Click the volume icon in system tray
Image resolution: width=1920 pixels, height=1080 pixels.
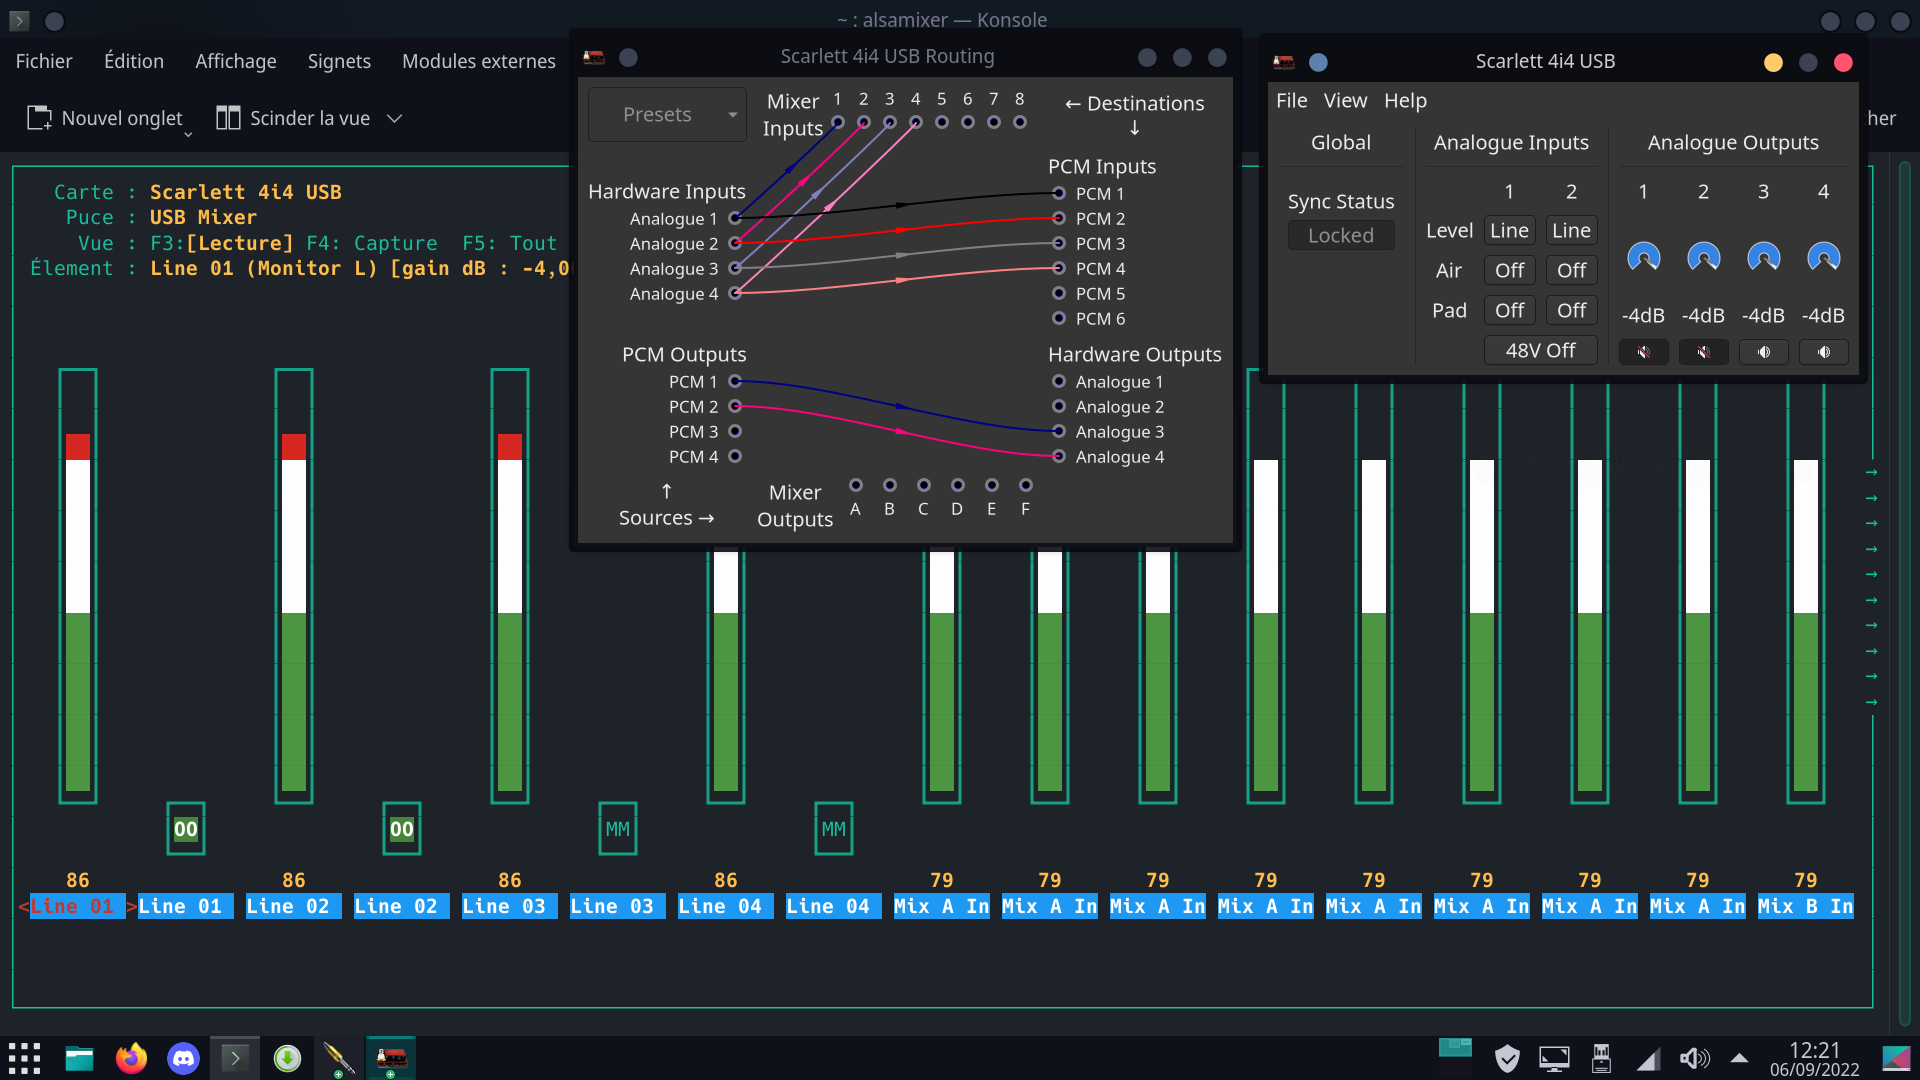point(1694,1058)
